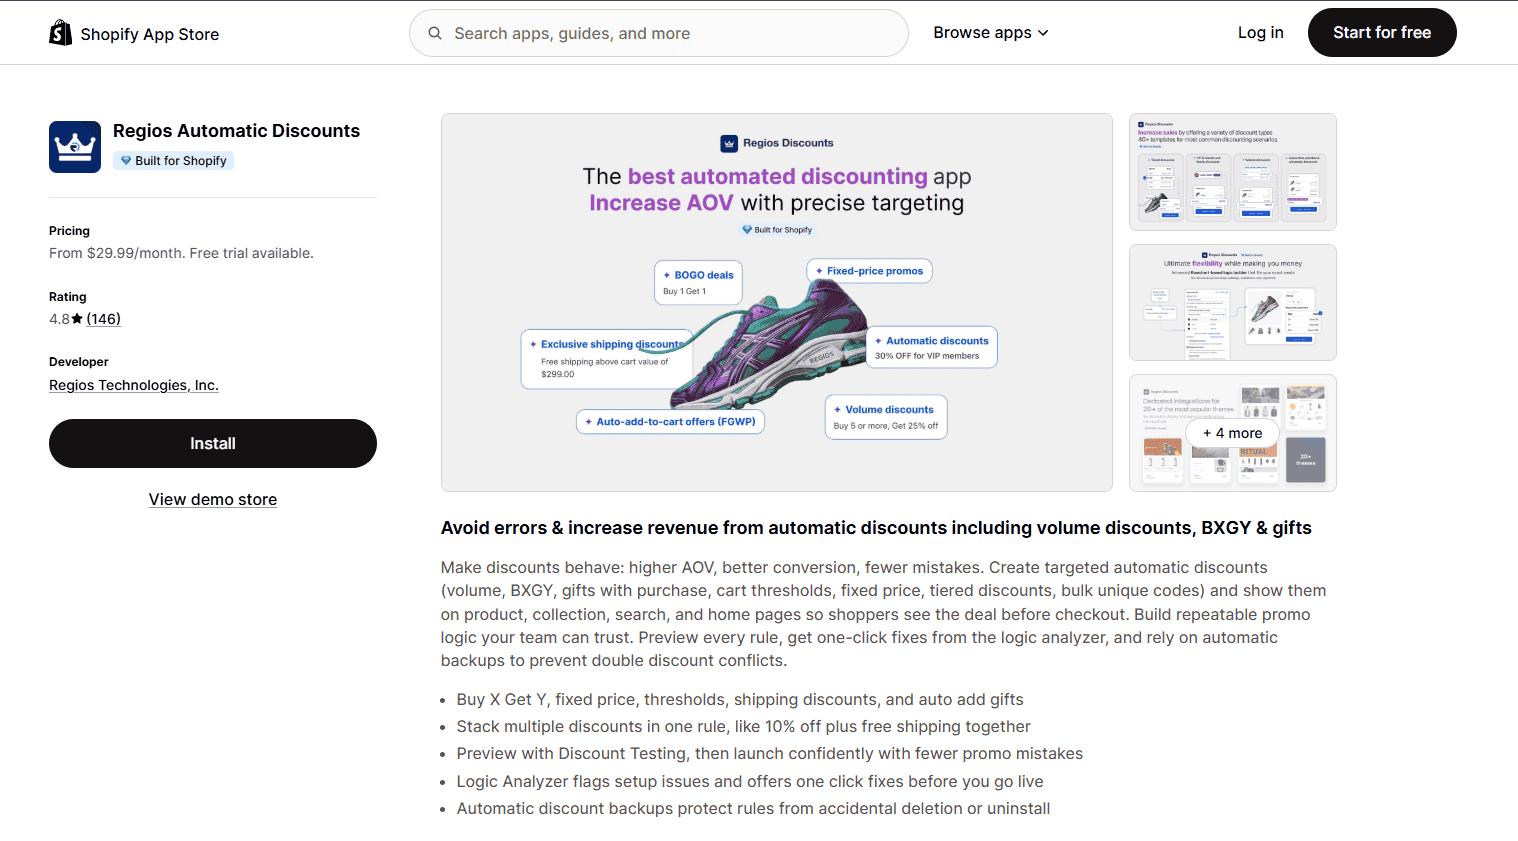Click the Regios crown app icon
Viewport: 1518px width, 841px height.
[75, 147]
